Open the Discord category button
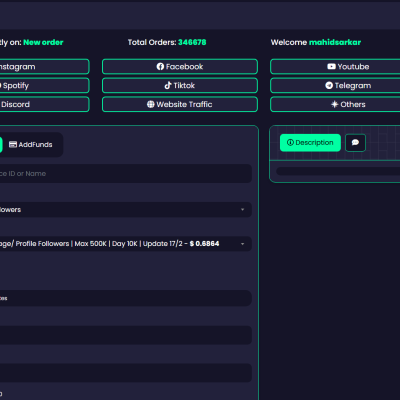This screenshot has width=400, height=400. [45, 104]
